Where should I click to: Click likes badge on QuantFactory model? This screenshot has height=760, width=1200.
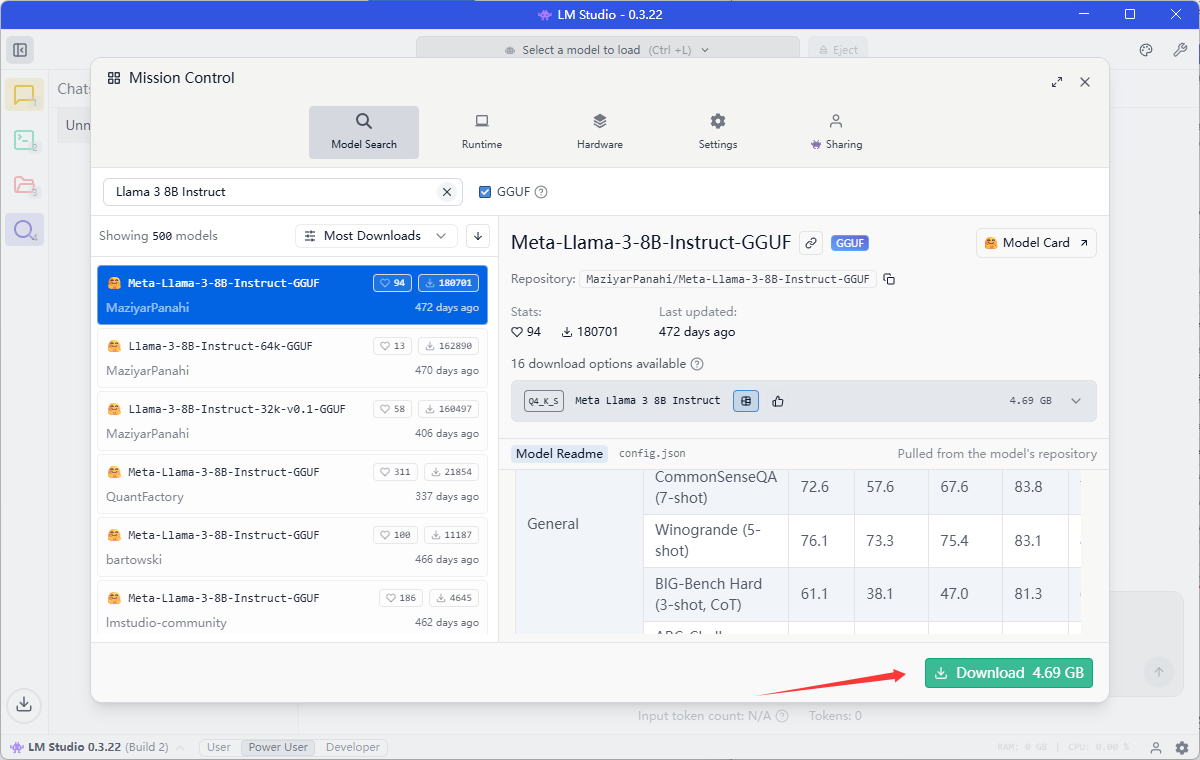coord(396,472)
